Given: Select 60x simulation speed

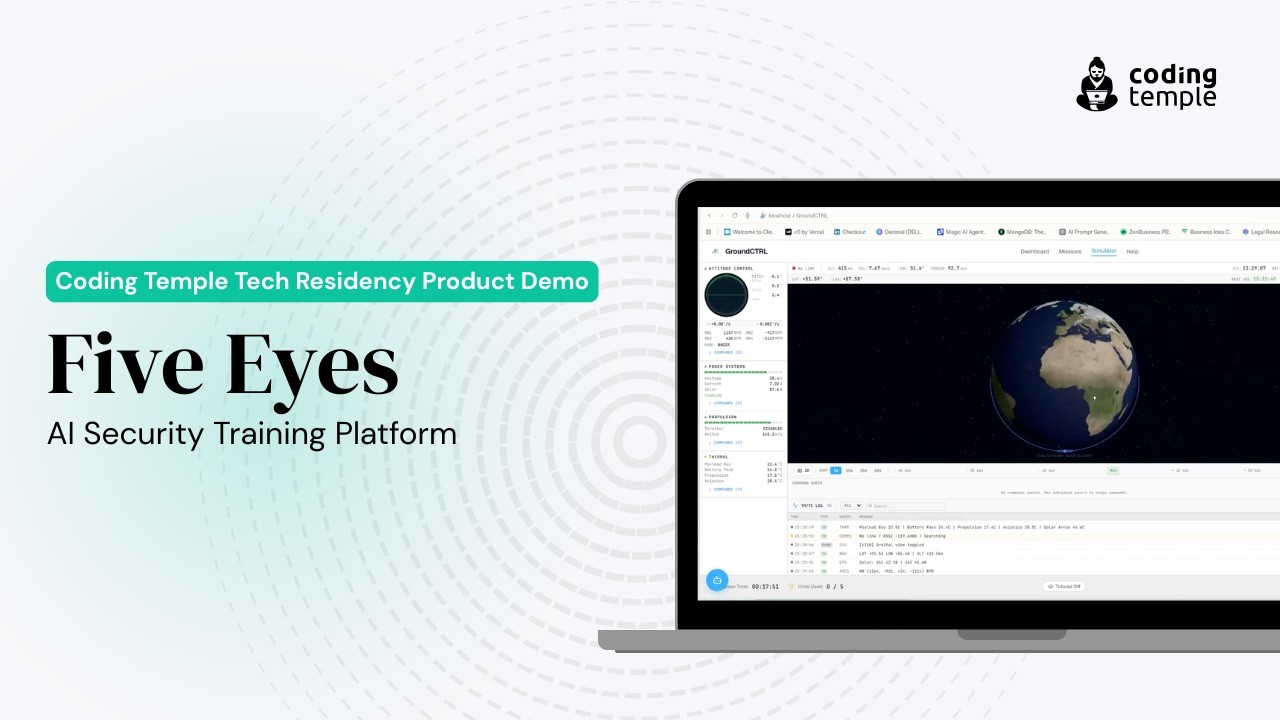Looking at the screenshot, I should click(877, 470).
